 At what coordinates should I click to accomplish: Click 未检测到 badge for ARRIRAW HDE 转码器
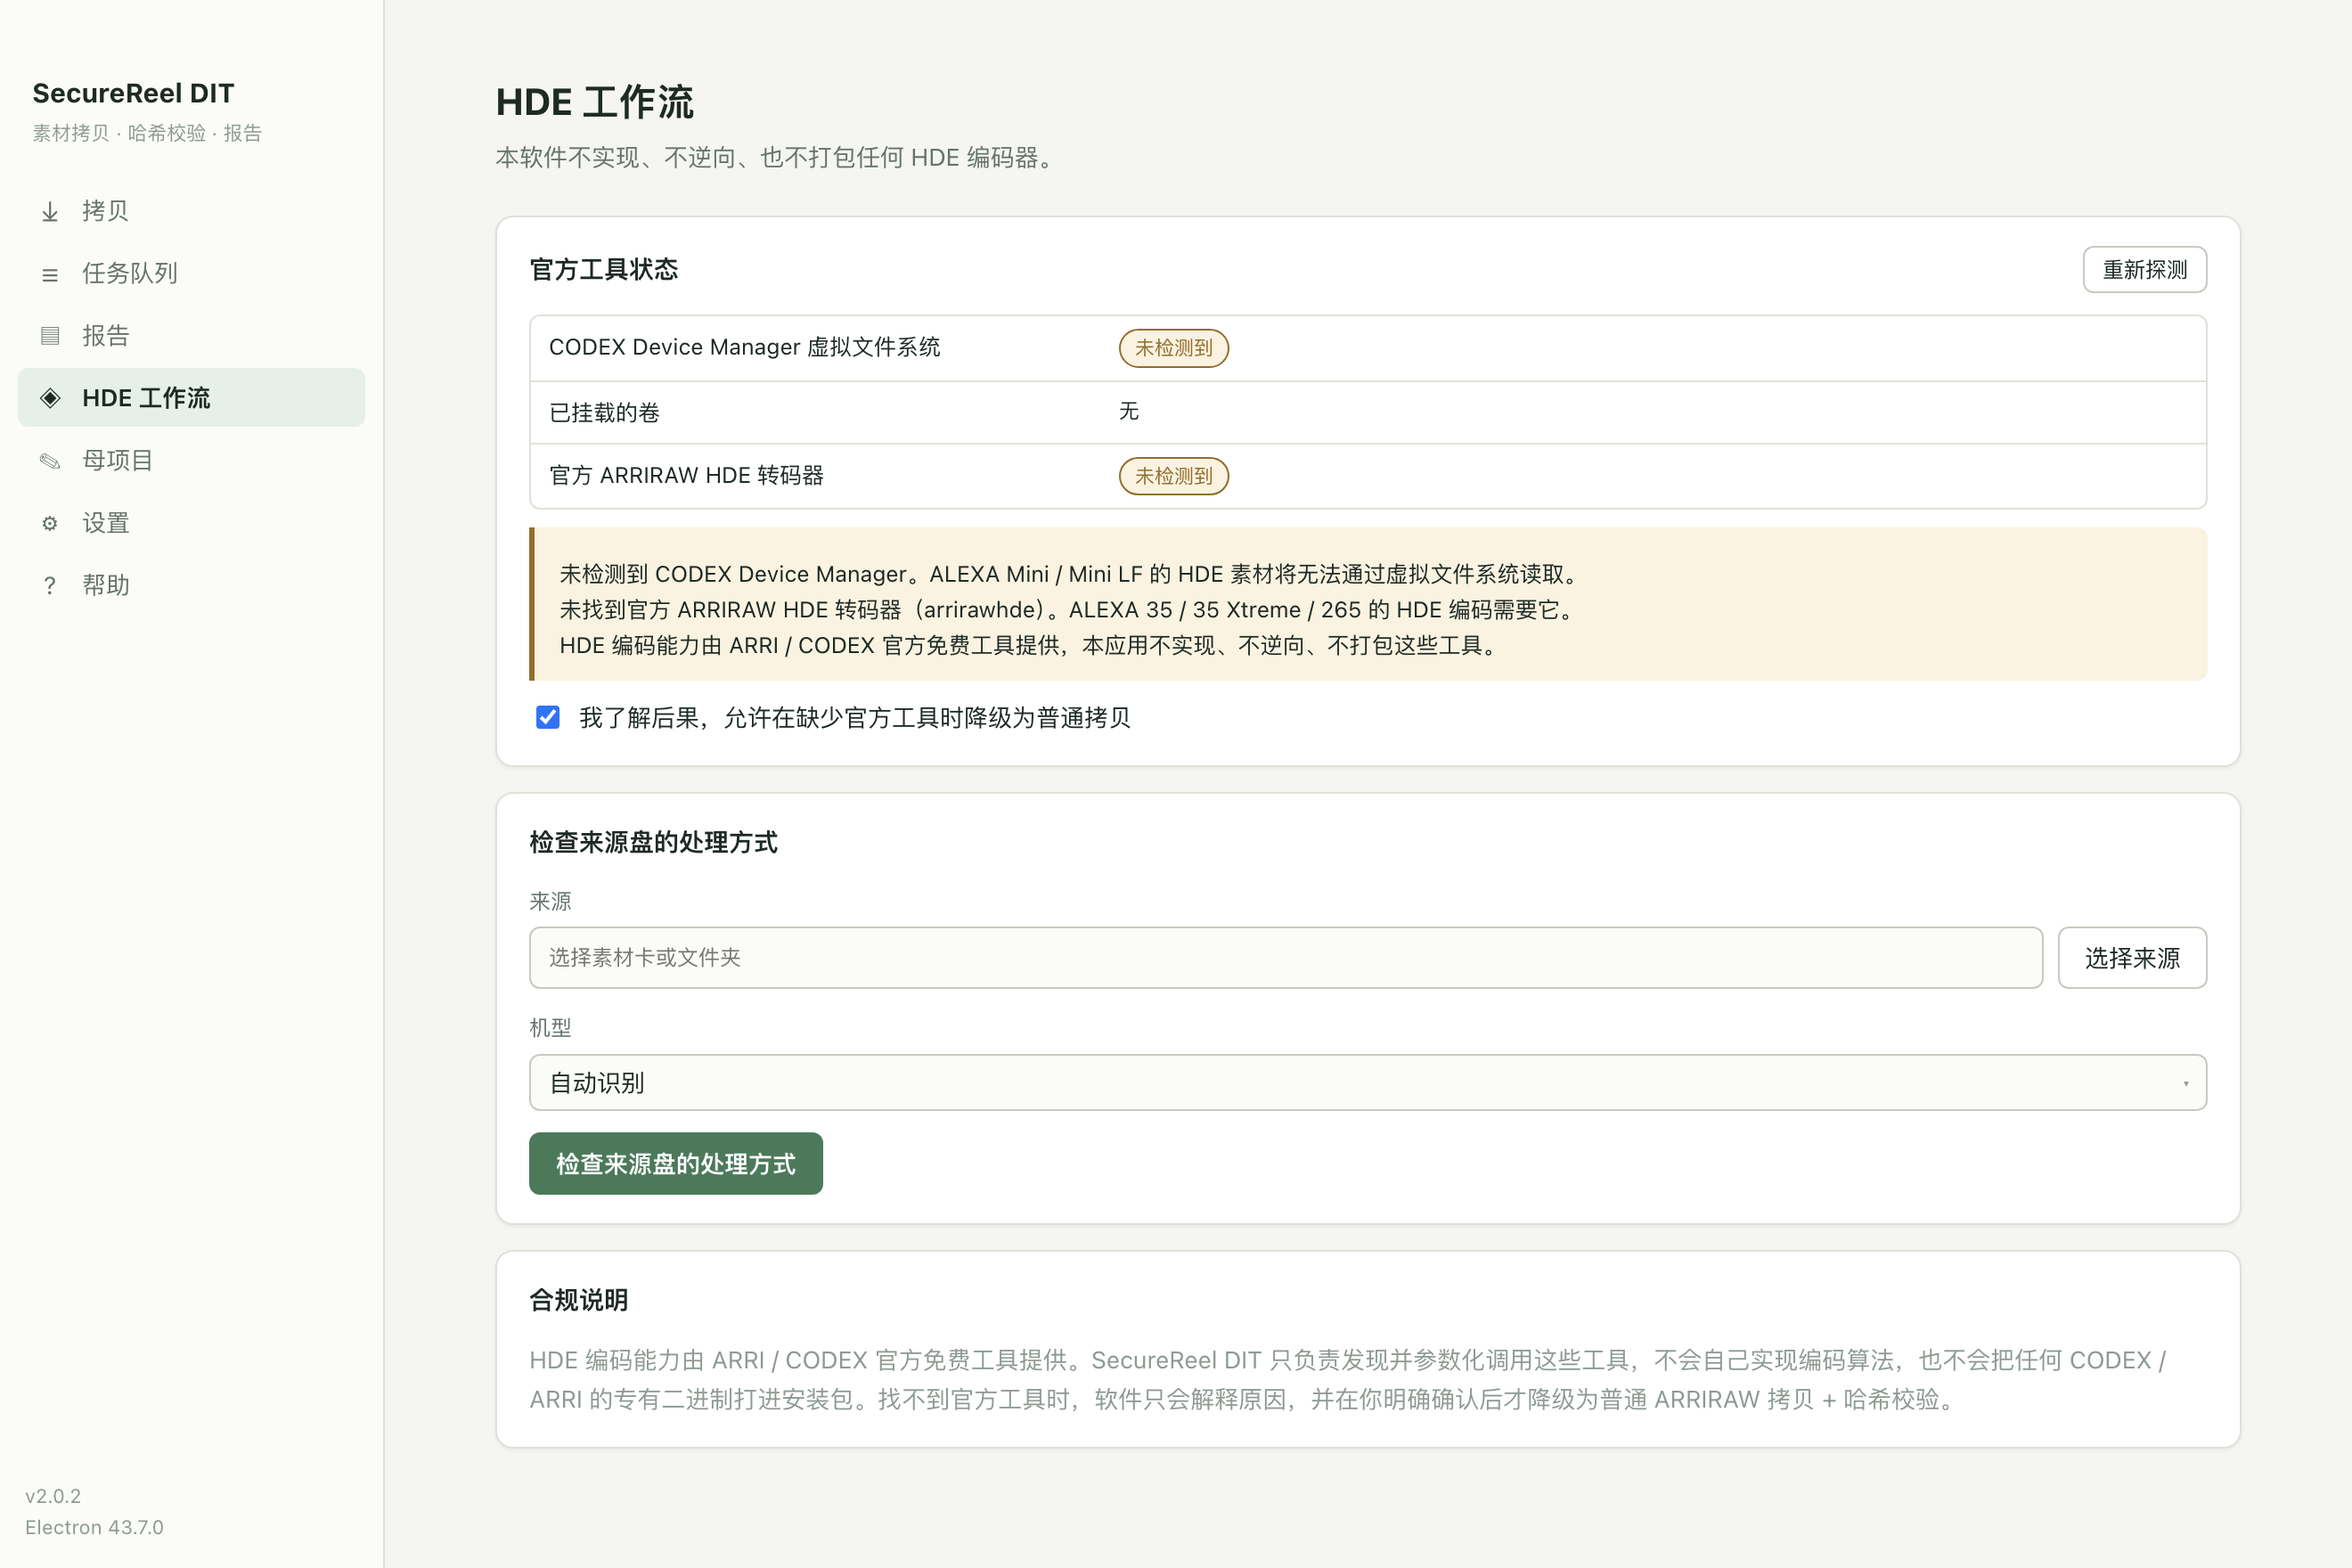click(1173, 476)
